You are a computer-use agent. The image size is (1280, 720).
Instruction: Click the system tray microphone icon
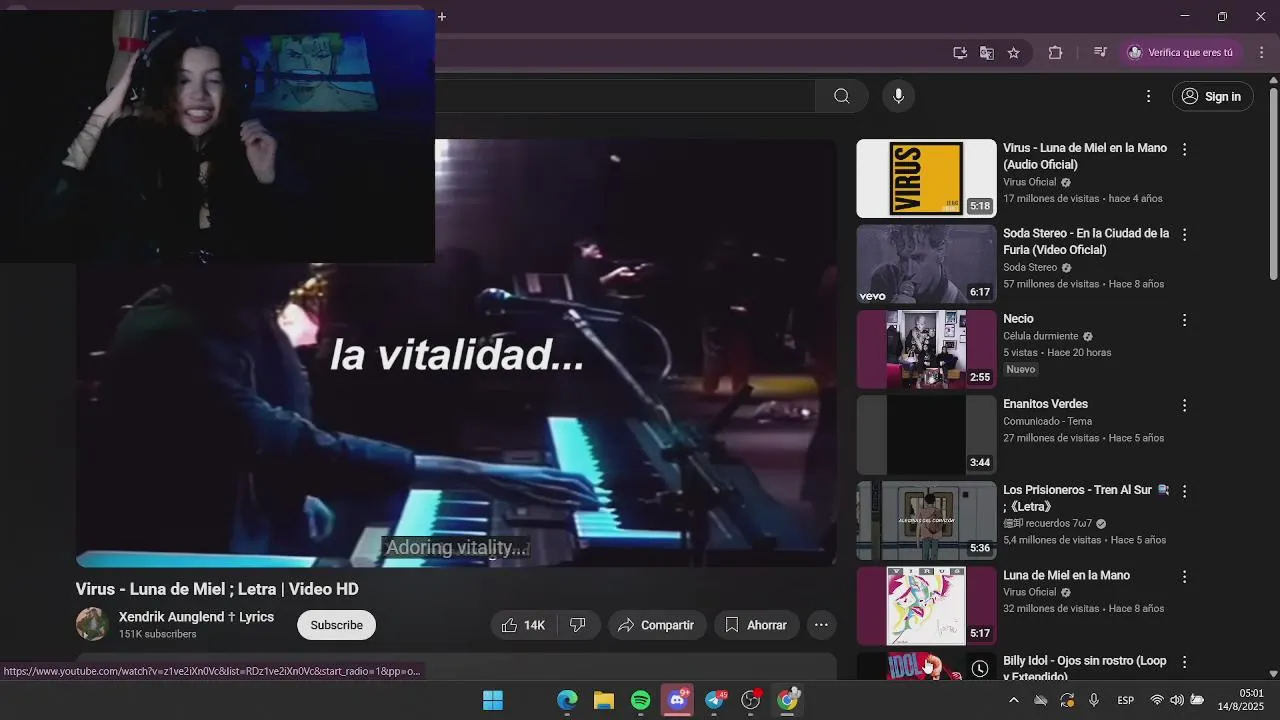(1094, 700)
